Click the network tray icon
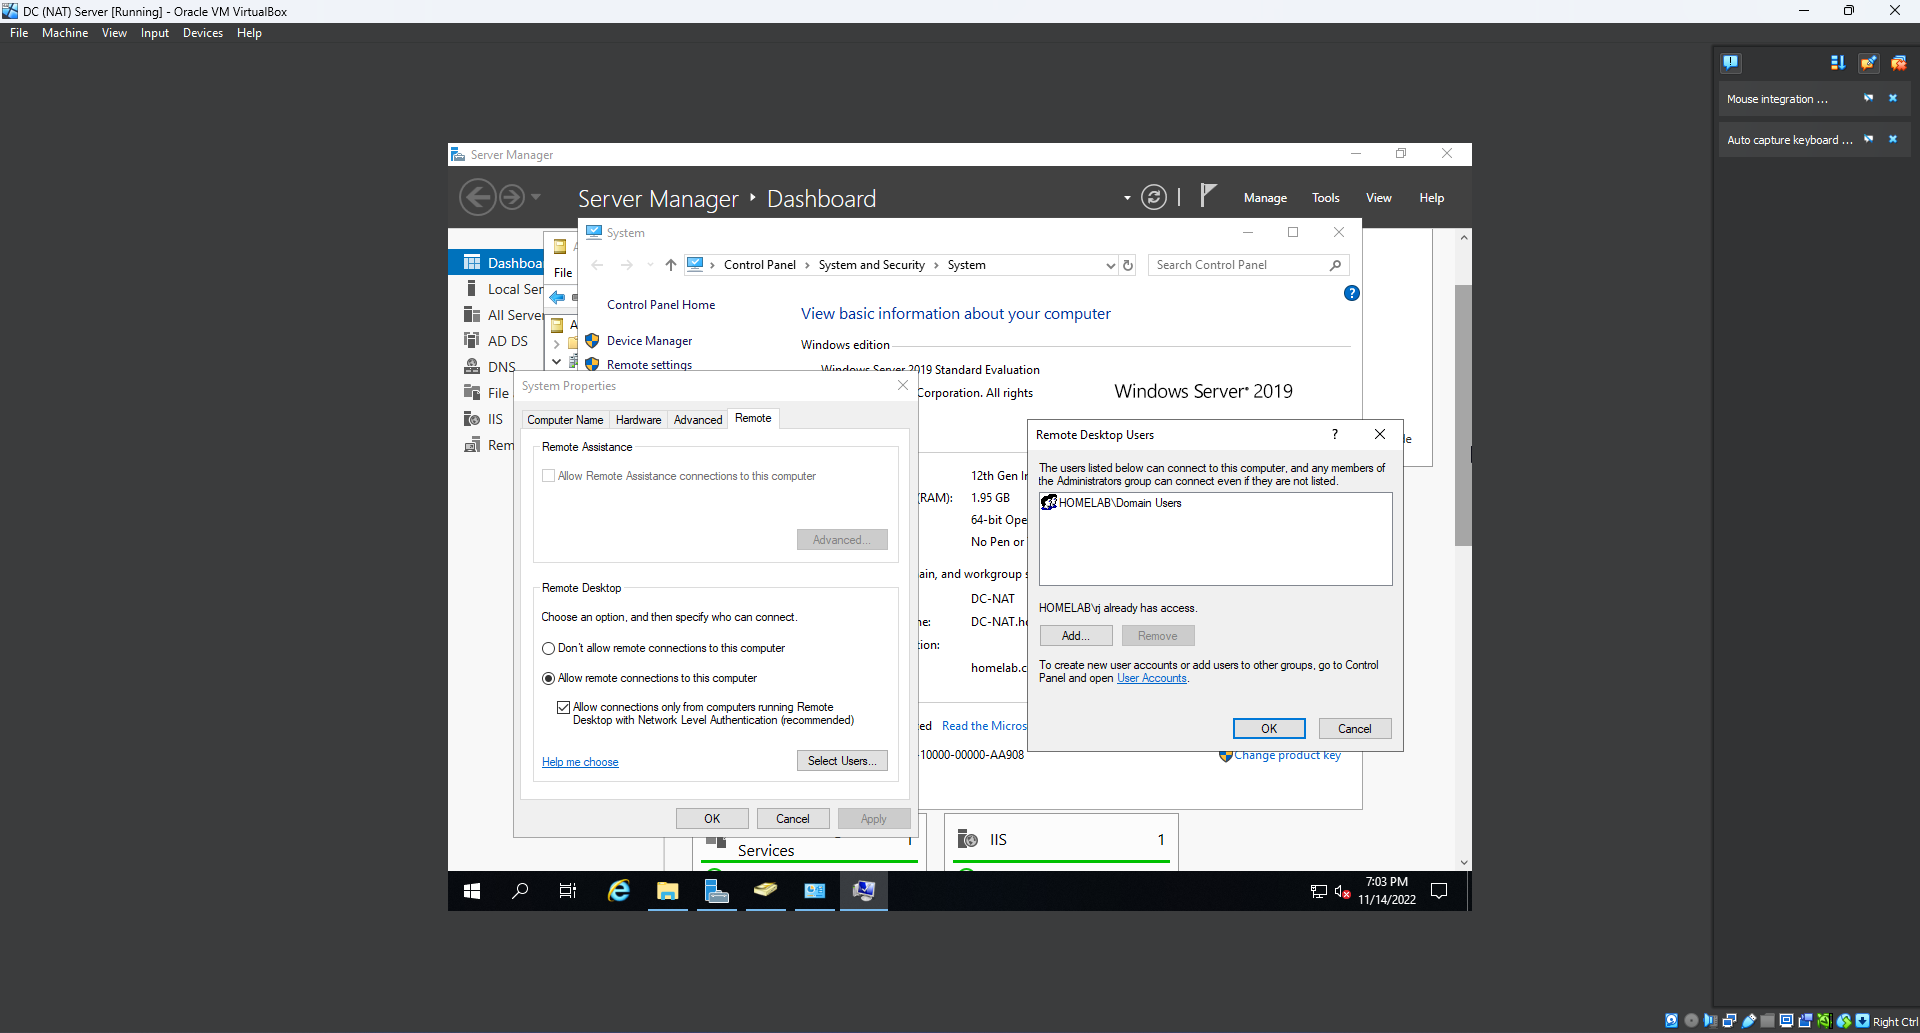Screen dimensions: 1920x1033 click(x=1319, y=891)
